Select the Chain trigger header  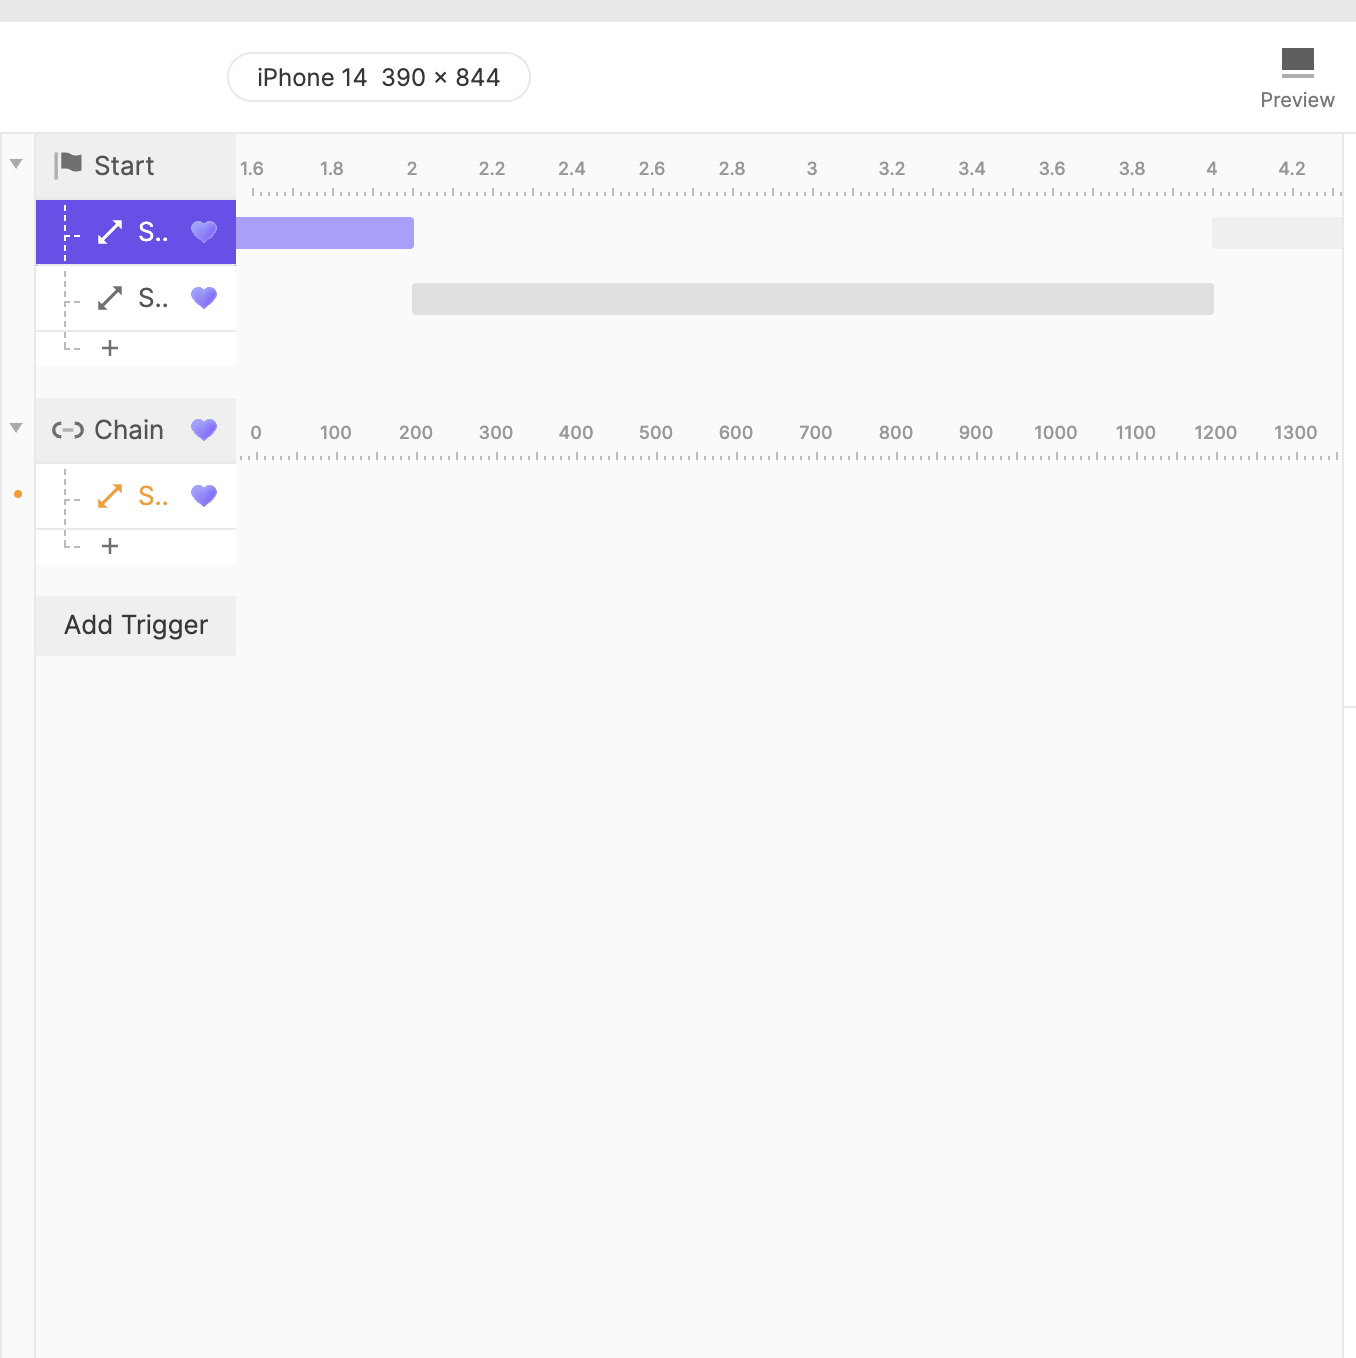point(128,430)
